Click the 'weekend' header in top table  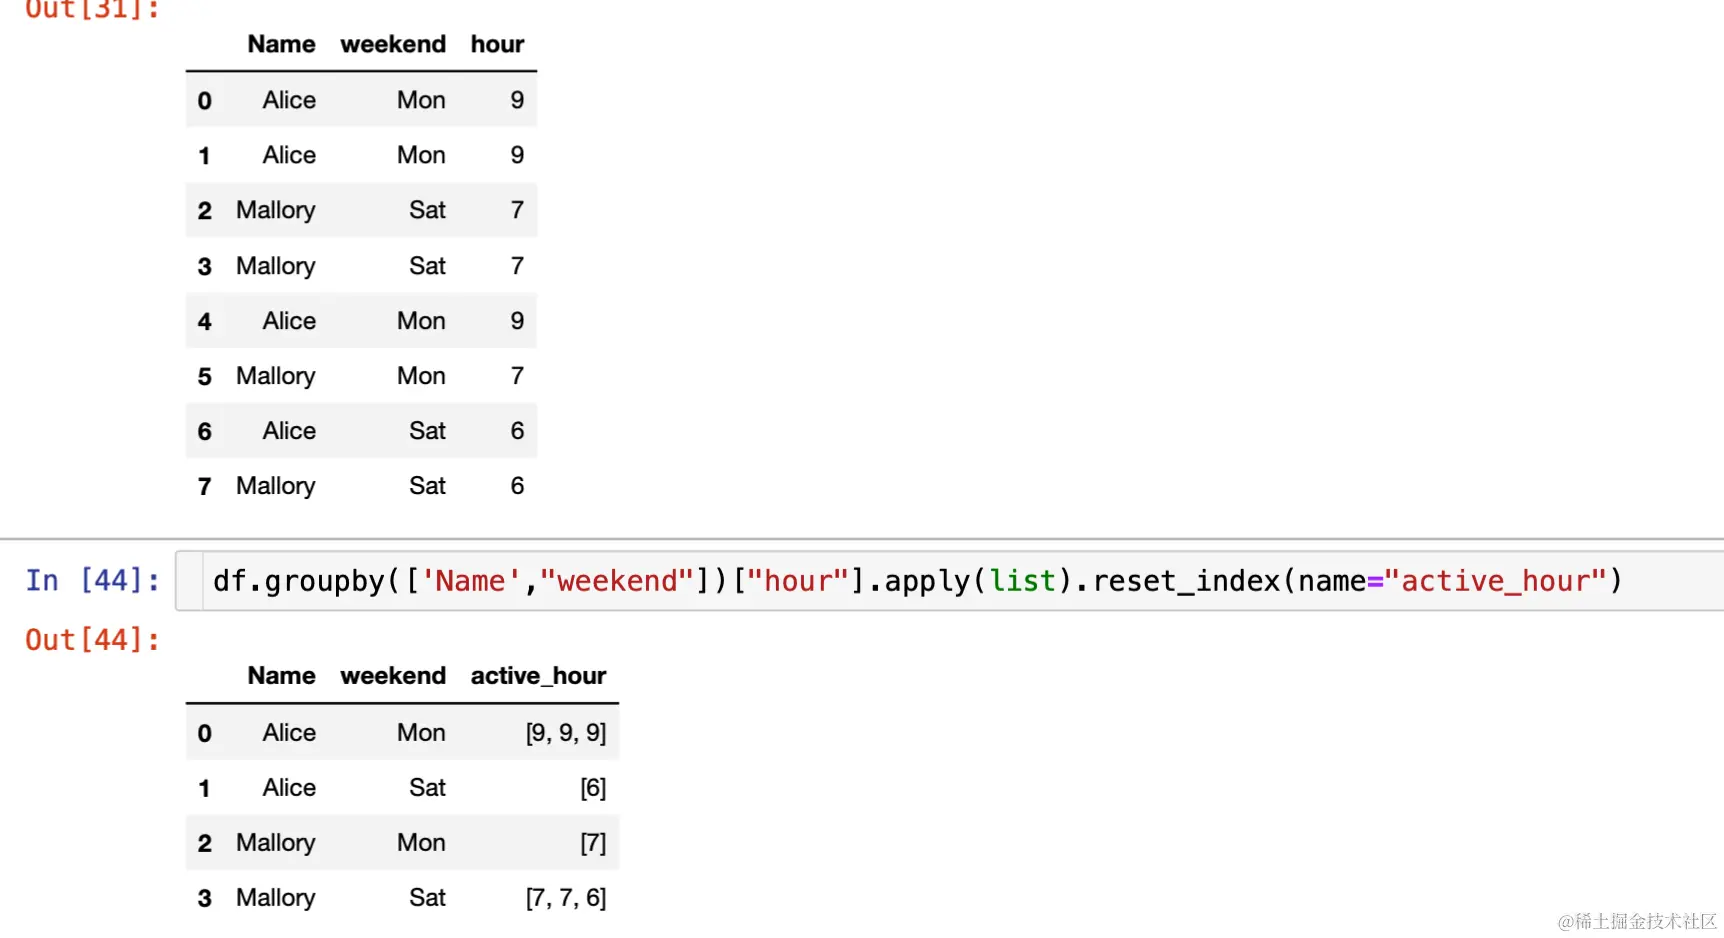point(393,44)
